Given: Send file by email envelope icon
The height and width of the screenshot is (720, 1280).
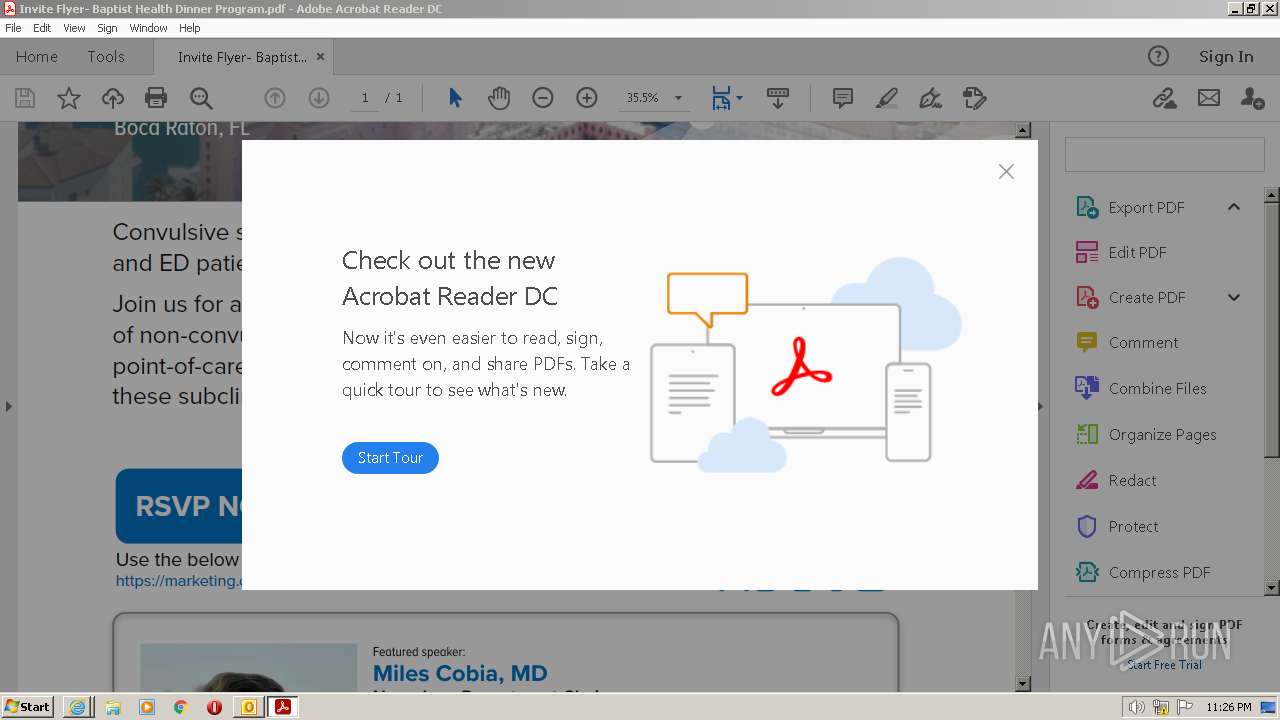Looking at the screenshot, I should (1209, 98).
